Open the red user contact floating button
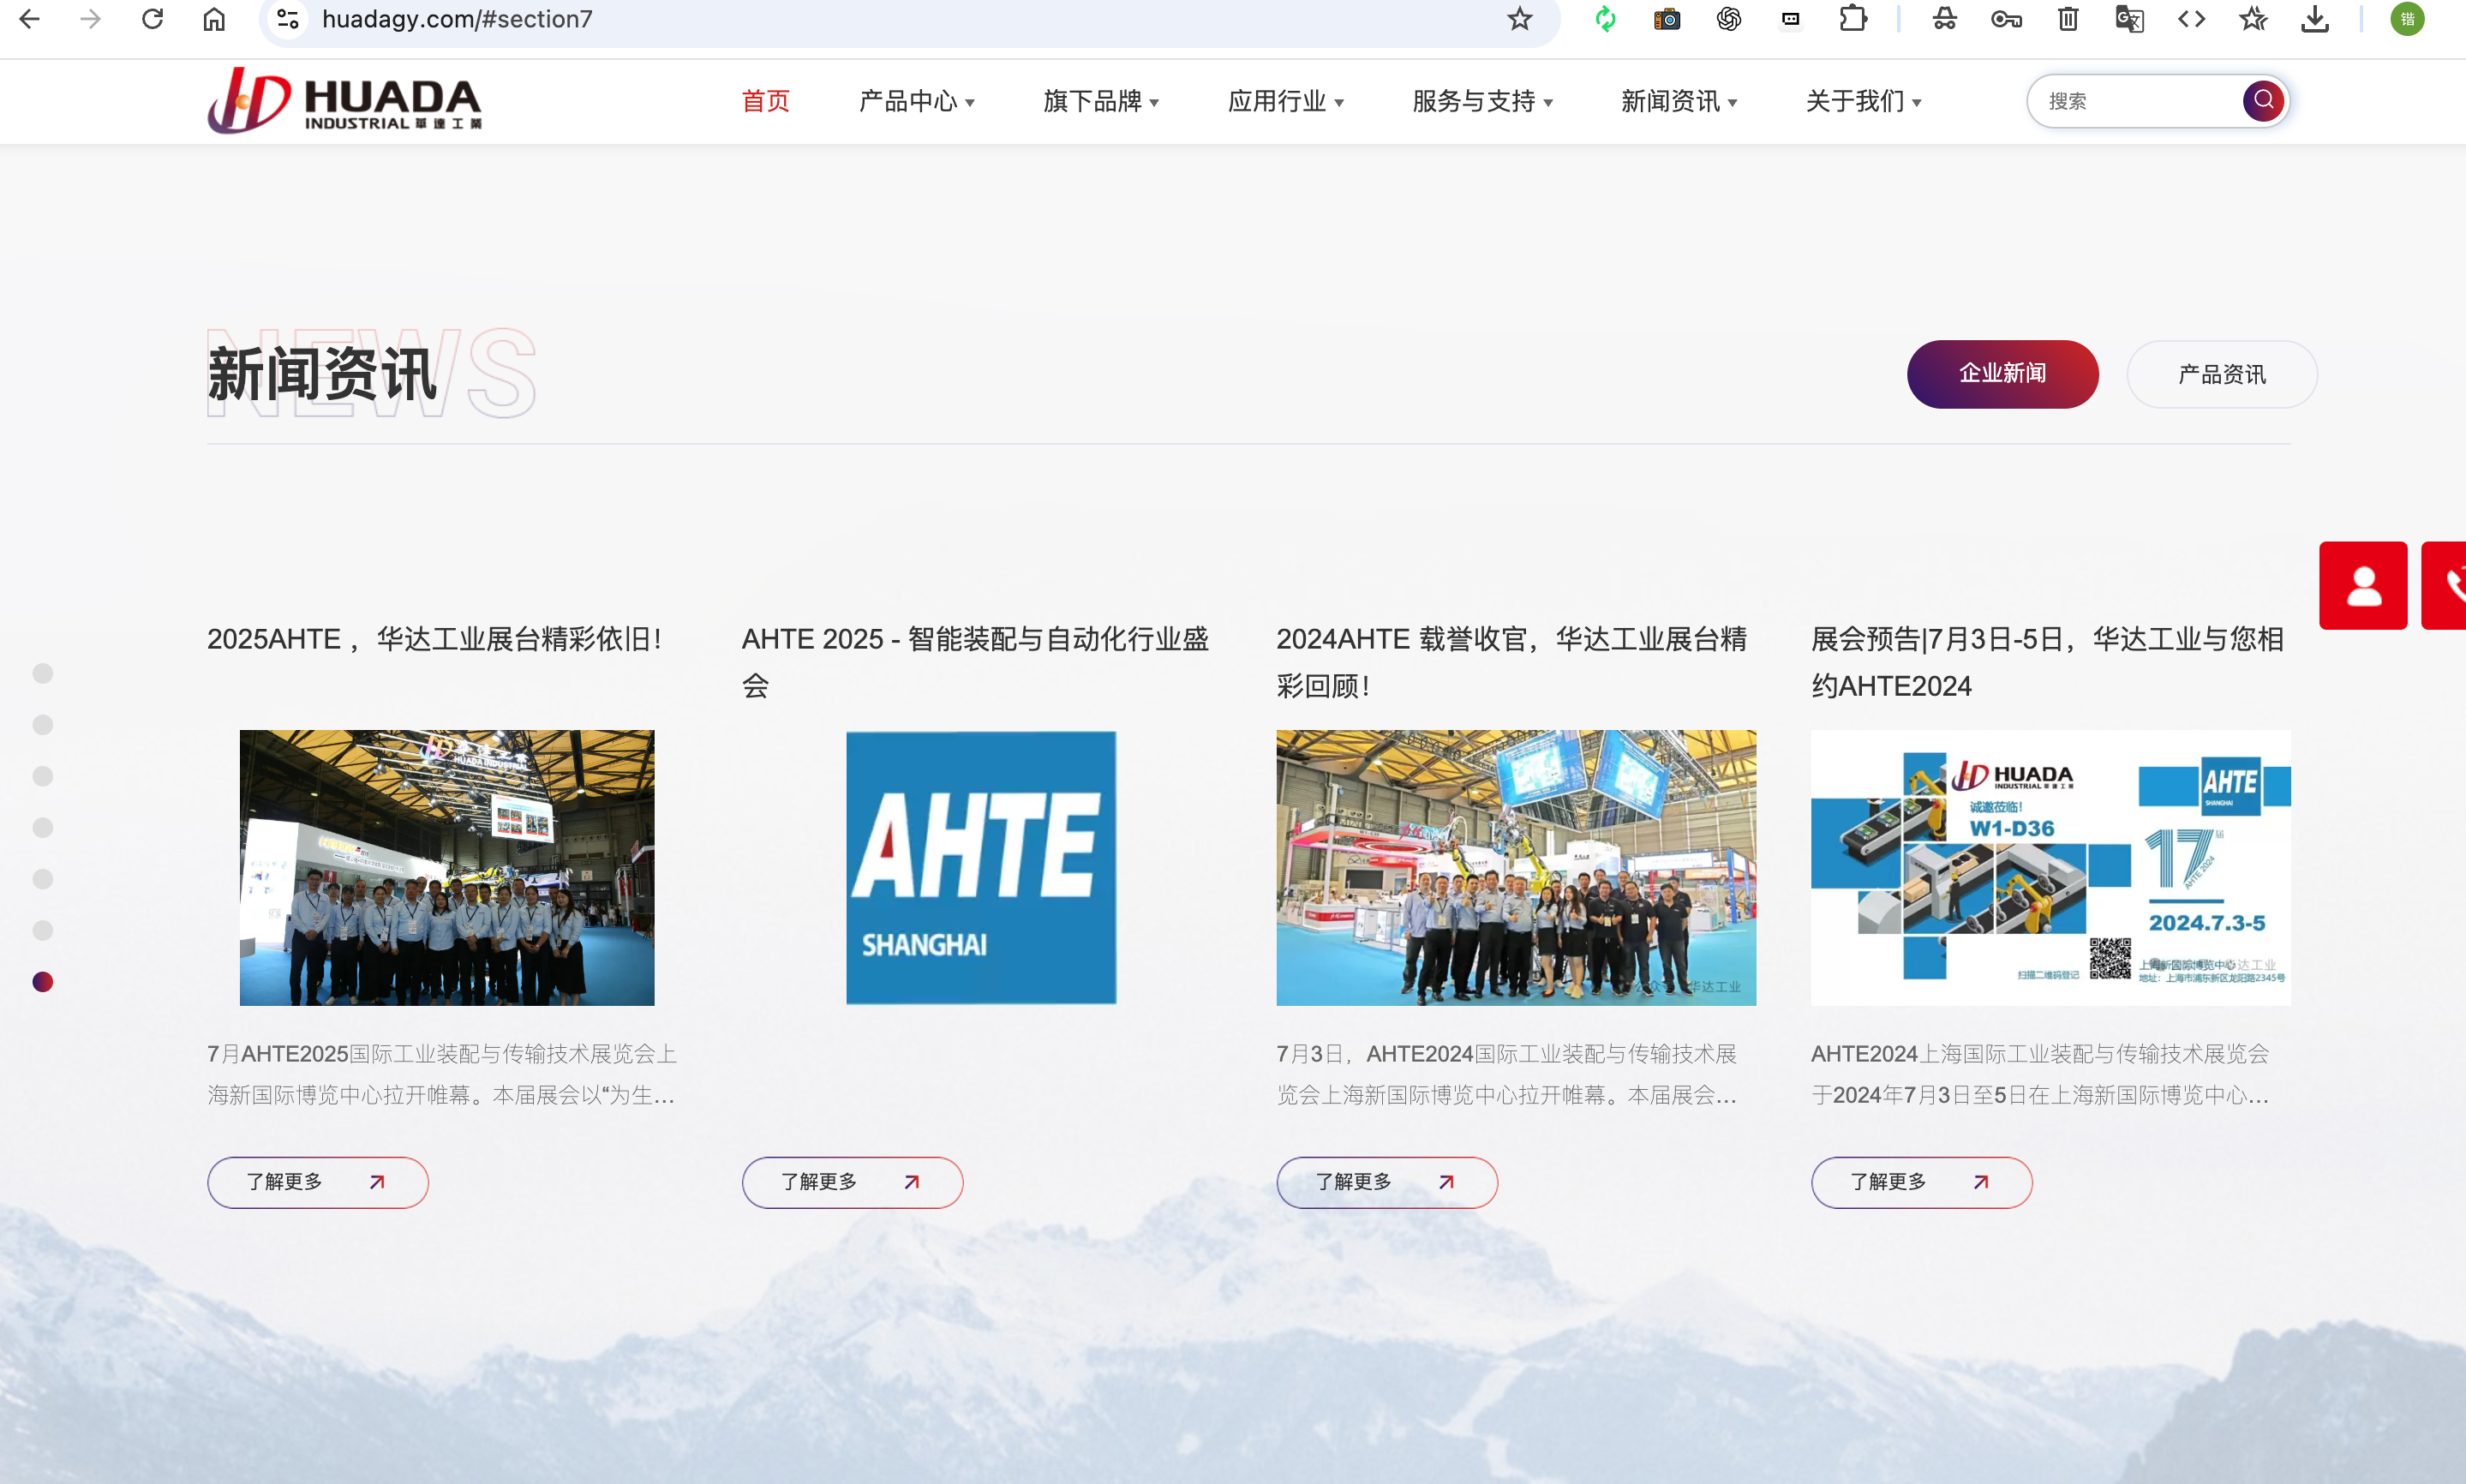 (x=2363, y=586)
